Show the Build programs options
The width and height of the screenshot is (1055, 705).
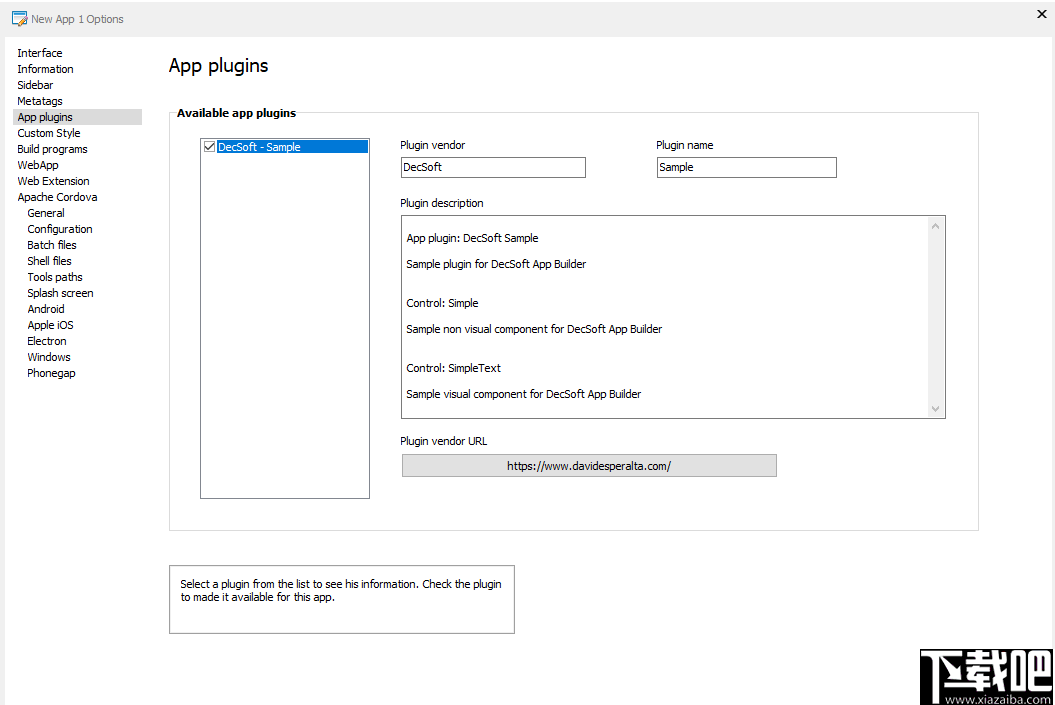point(52,149)
